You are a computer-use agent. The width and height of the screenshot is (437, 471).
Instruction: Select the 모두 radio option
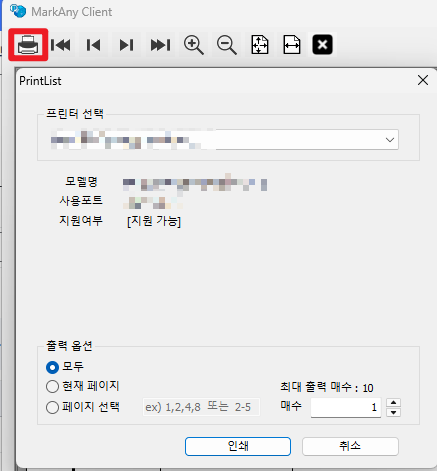tap(52, 367)
